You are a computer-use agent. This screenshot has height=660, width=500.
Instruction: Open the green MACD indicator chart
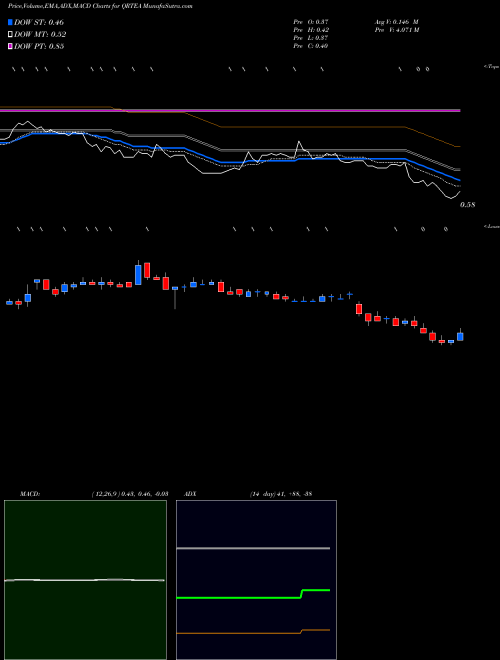pos(85,580)
